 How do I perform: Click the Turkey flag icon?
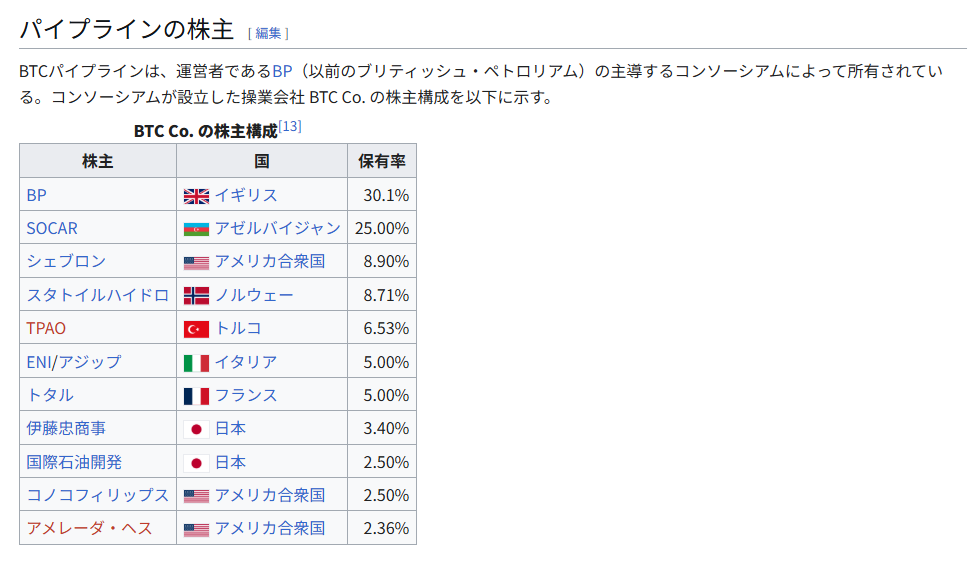[x=196, y=328]
